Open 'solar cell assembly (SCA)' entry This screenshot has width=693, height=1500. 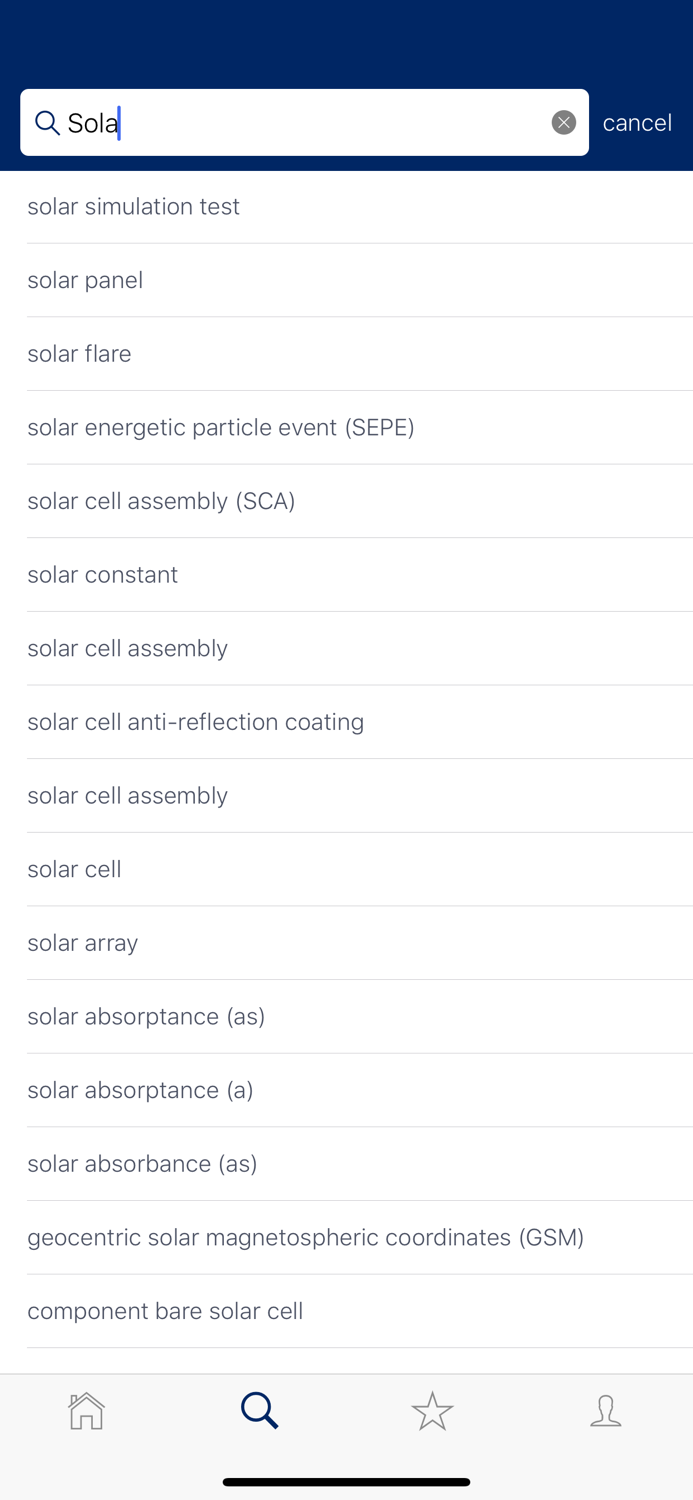coord(161,501)
